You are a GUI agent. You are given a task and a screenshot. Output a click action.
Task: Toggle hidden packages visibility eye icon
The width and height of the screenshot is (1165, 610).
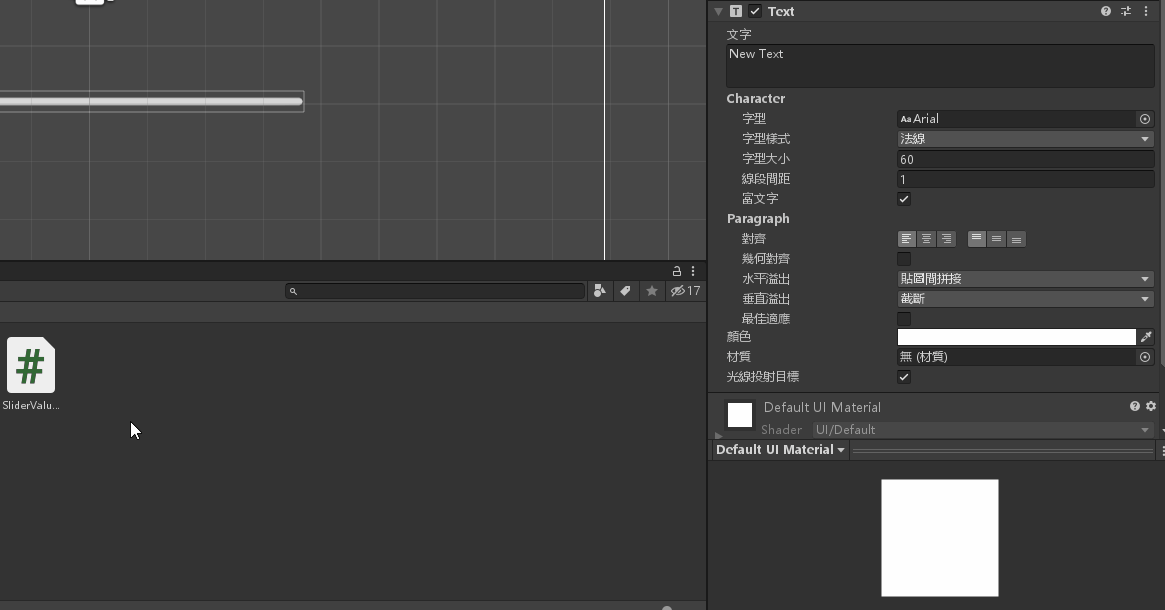pyautogui.click(x=679, y=291)
